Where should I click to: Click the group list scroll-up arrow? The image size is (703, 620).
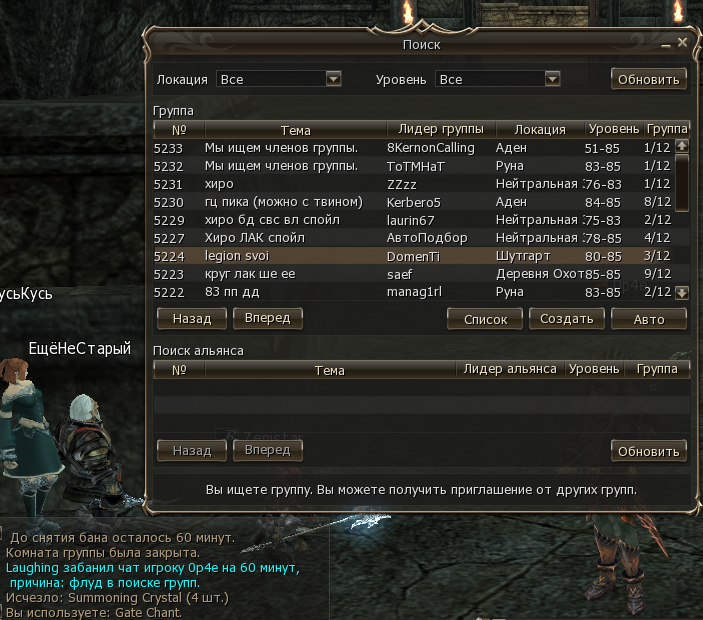tap(682, 146)
